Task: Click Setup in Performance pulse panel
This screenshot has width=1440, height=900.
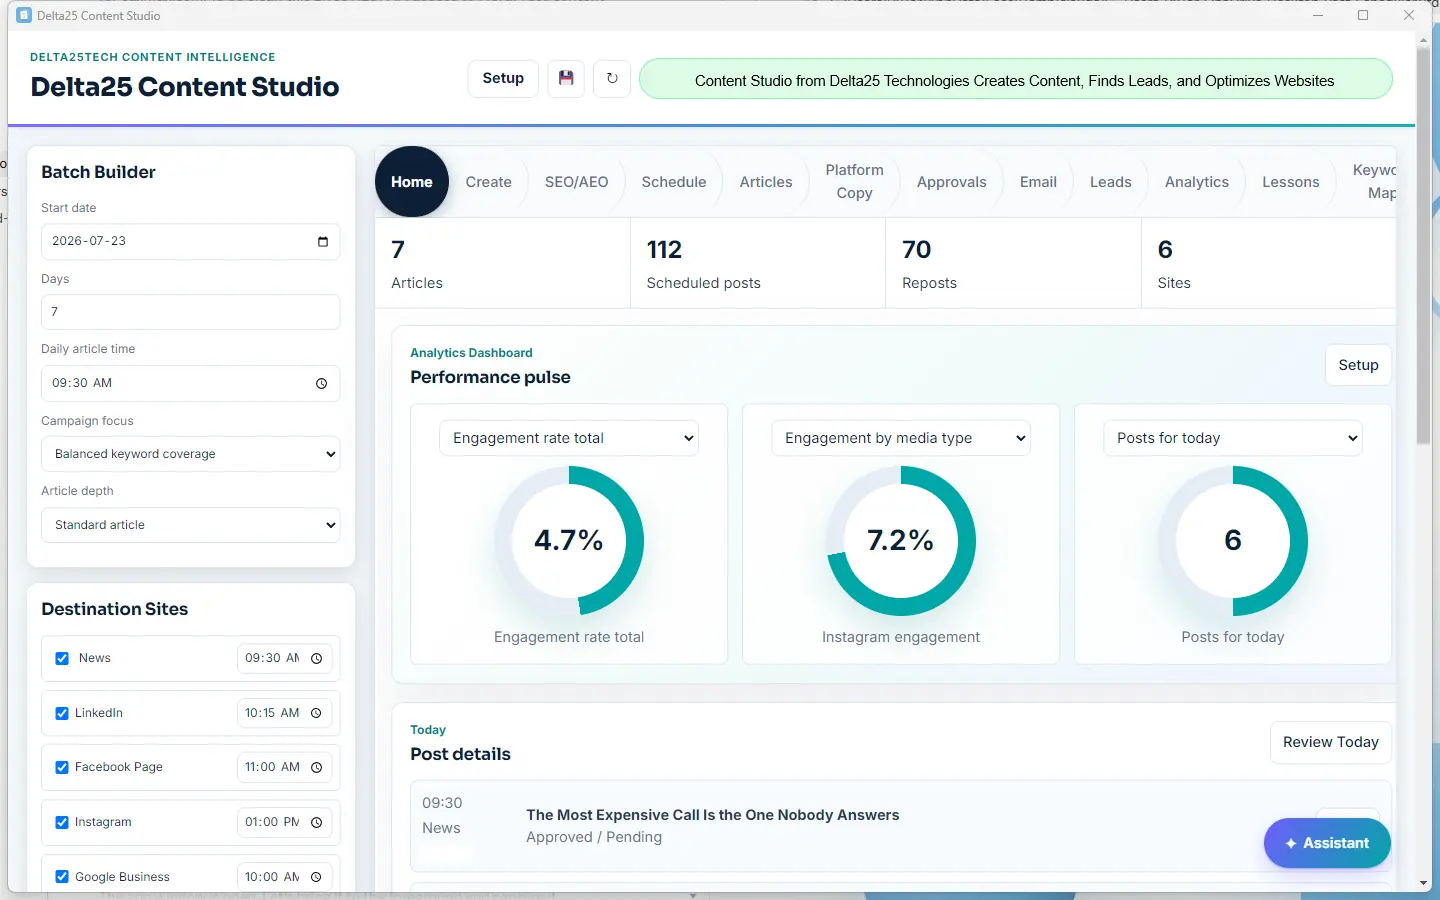Action: coord(1358,365)
